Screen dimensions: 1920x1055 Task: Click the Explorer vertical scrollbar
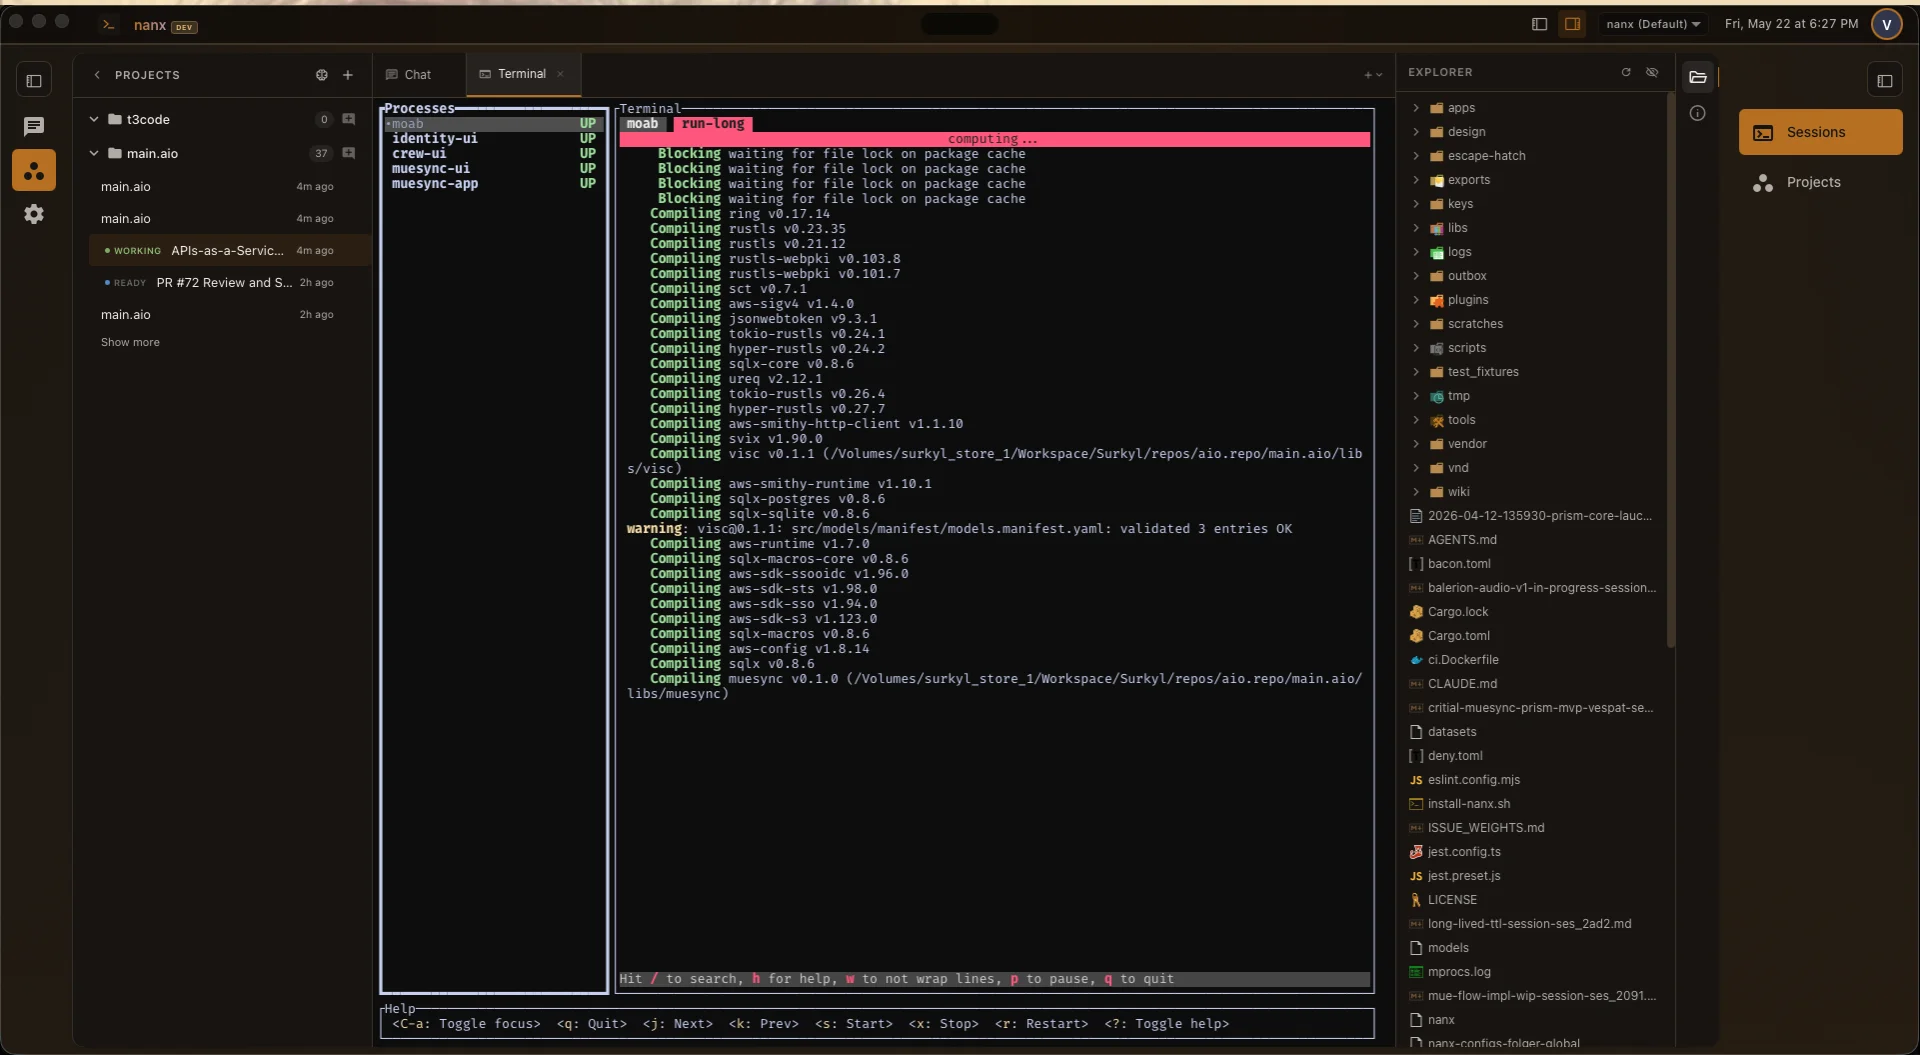pos(1670,370)
